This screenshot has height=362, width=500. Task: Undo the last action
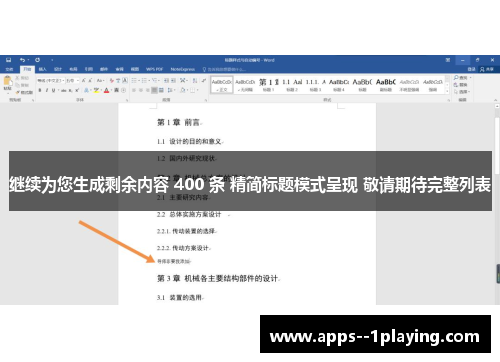point(22,60)
